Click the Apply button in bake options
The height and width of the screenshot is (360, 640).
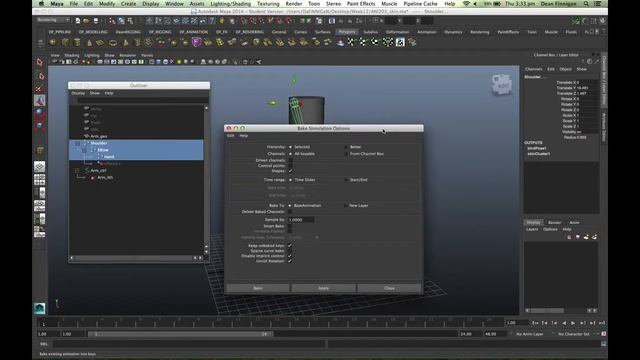(x=323, y=288)
